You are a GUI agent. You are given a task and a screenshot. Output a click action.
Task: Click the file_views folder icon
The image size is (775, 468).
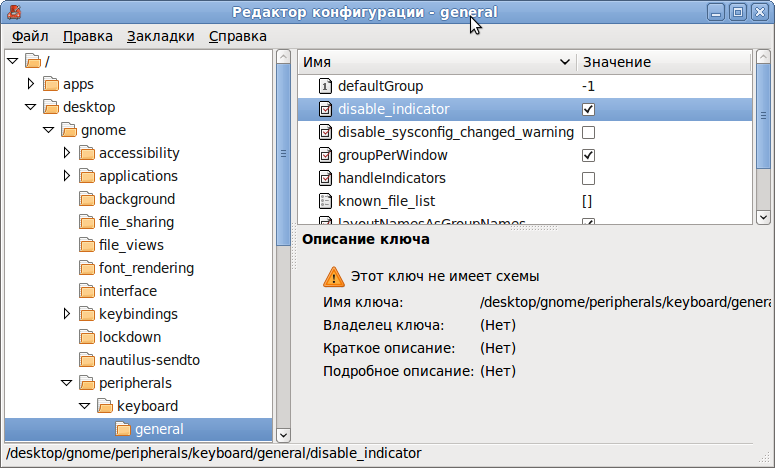(87, 245)
